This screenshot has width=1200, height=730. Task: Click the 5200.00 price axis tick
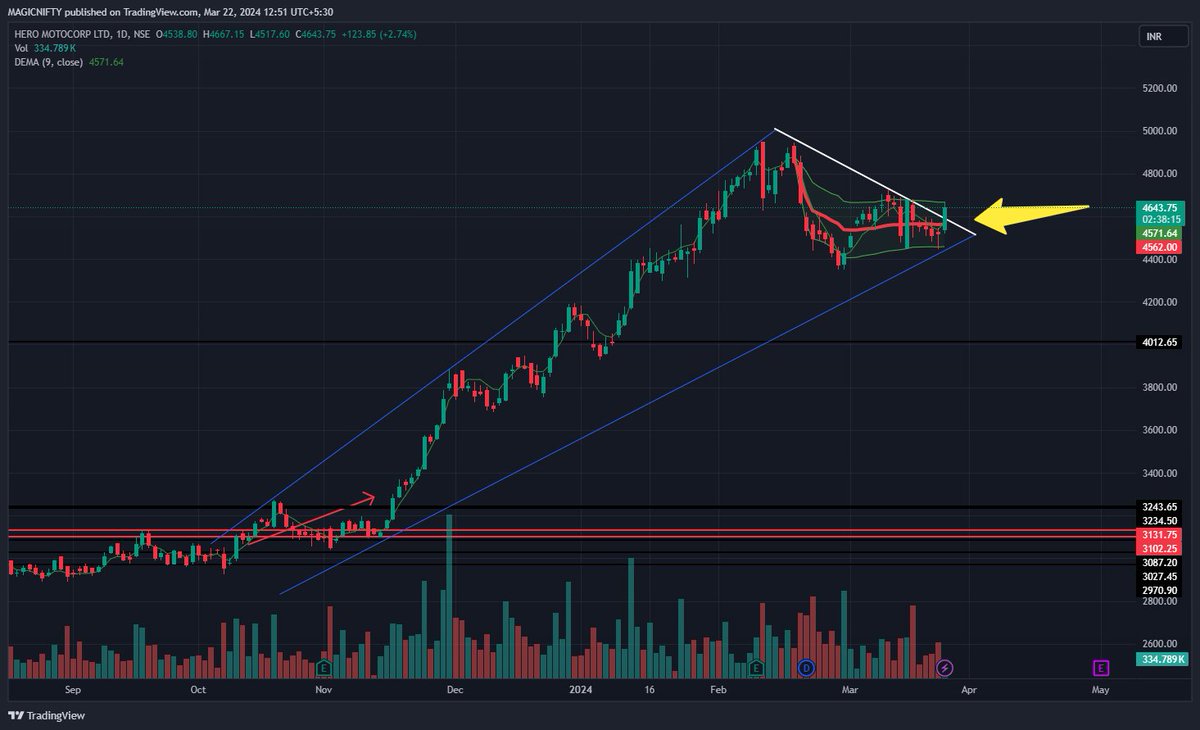pos(1160,88)
